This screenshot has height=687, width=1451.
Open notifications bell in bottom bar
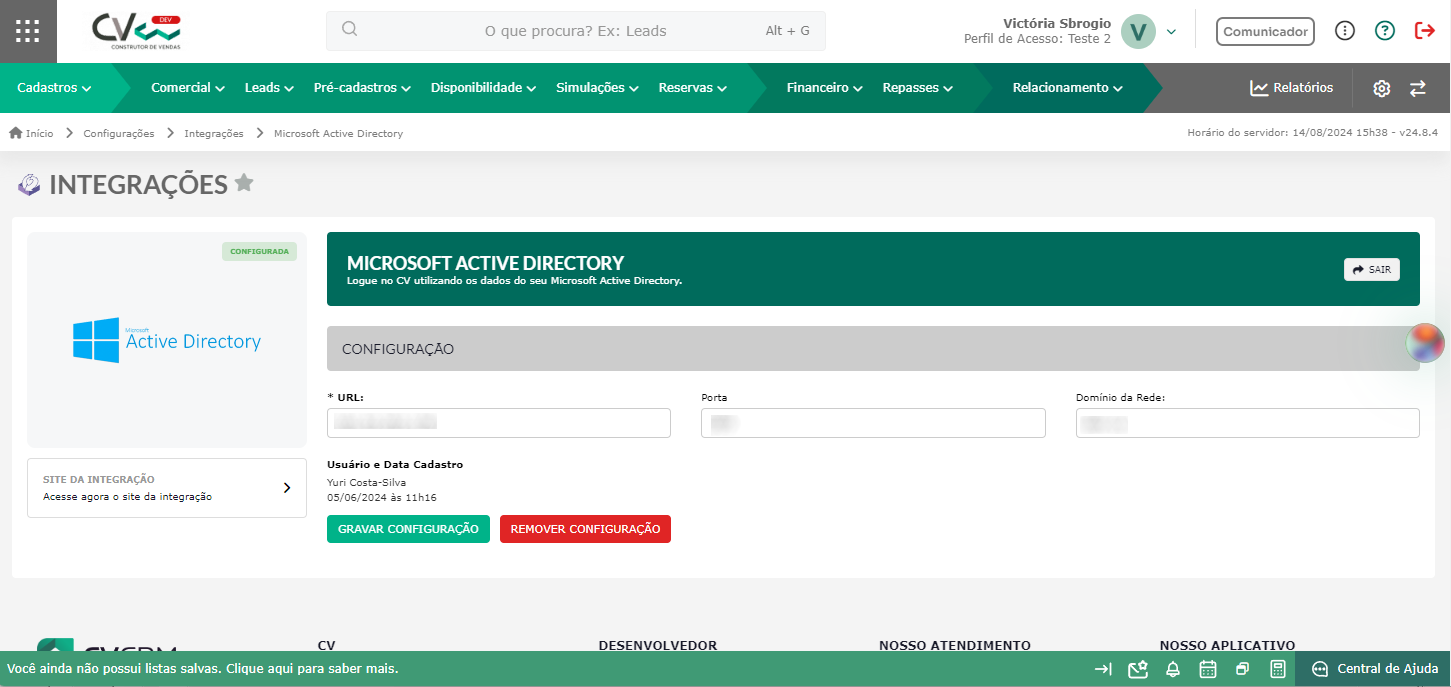(1173, 669)
